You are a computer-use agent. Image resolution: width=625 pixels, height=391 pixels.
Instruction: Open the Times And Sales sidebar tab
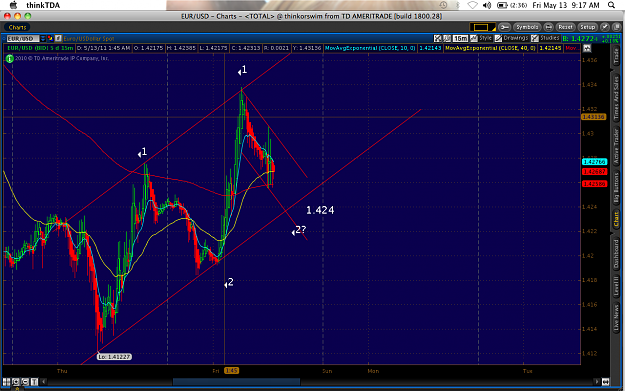(x=616, y=97)
